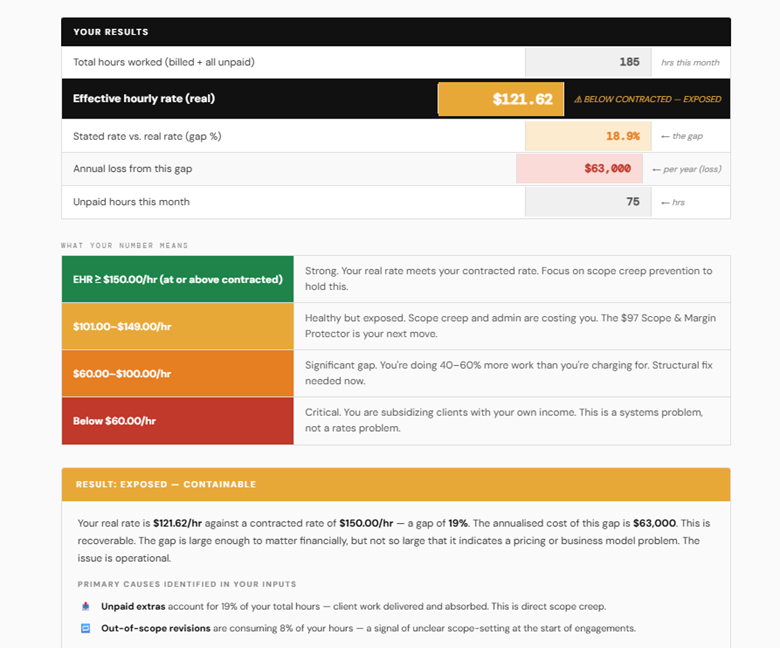This screenshot has height=648, width=780.
Task: Click the 'Result: Exposed — Containable' banner
Action: tap(395, 484)
